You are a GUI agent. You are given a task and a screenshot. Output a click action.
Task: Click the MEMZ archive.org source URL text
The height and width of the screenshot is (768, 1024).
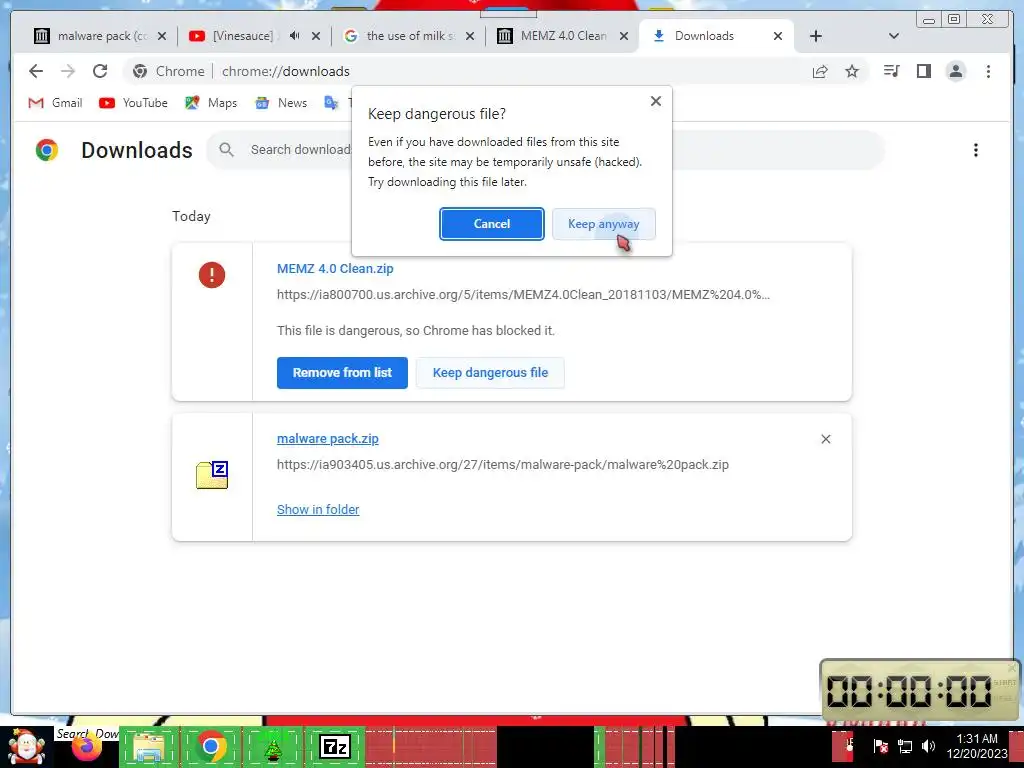[523, 295]
